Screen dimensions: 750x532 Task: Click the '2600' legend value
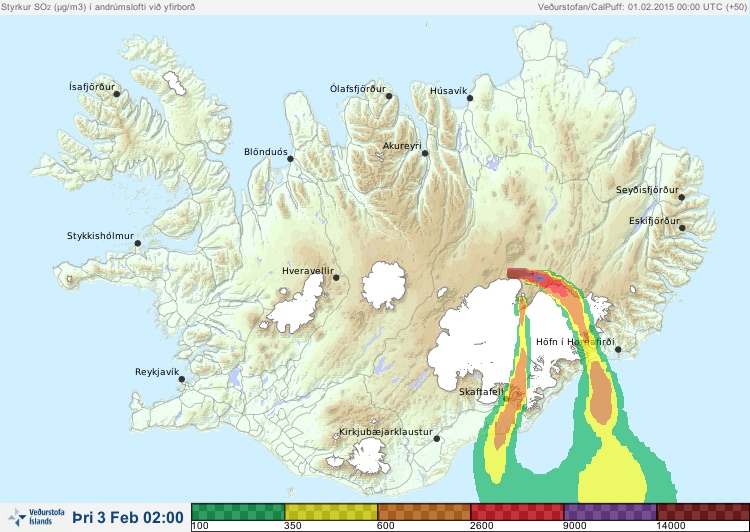coord(482,526)
